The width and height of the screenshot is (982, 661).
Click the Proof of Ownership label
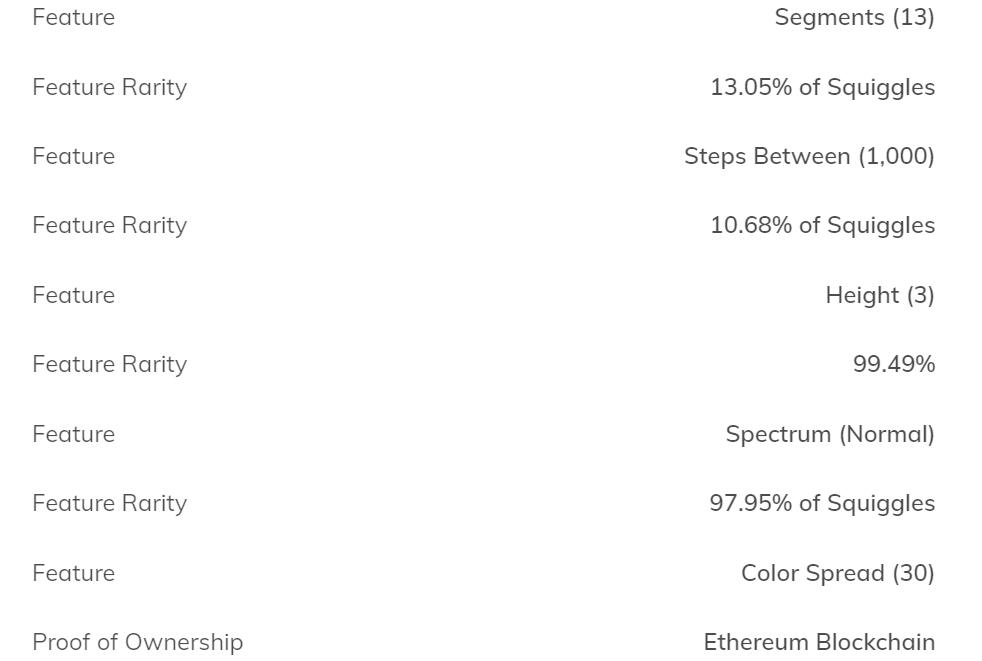(x=137, y=642)
